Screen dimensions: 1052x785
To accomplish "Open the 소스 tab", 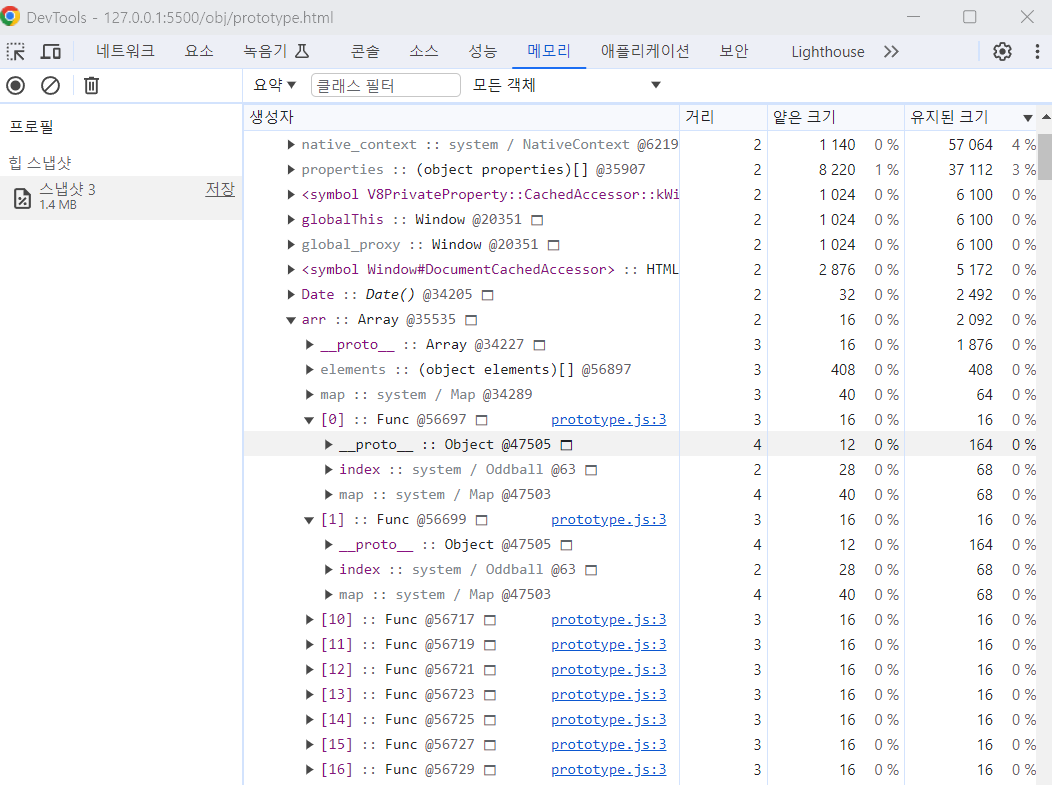I will coord(424,52).
